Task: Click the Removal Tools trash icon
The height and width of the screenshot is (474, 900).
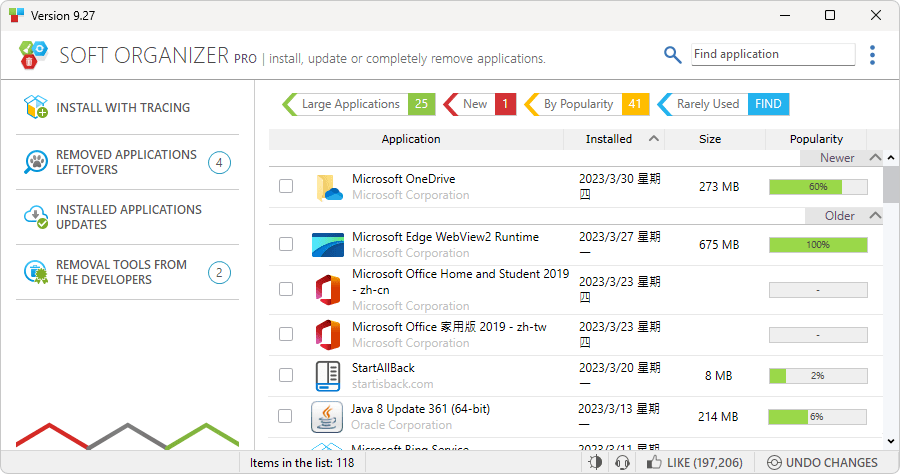Action: tap(36, 272)
